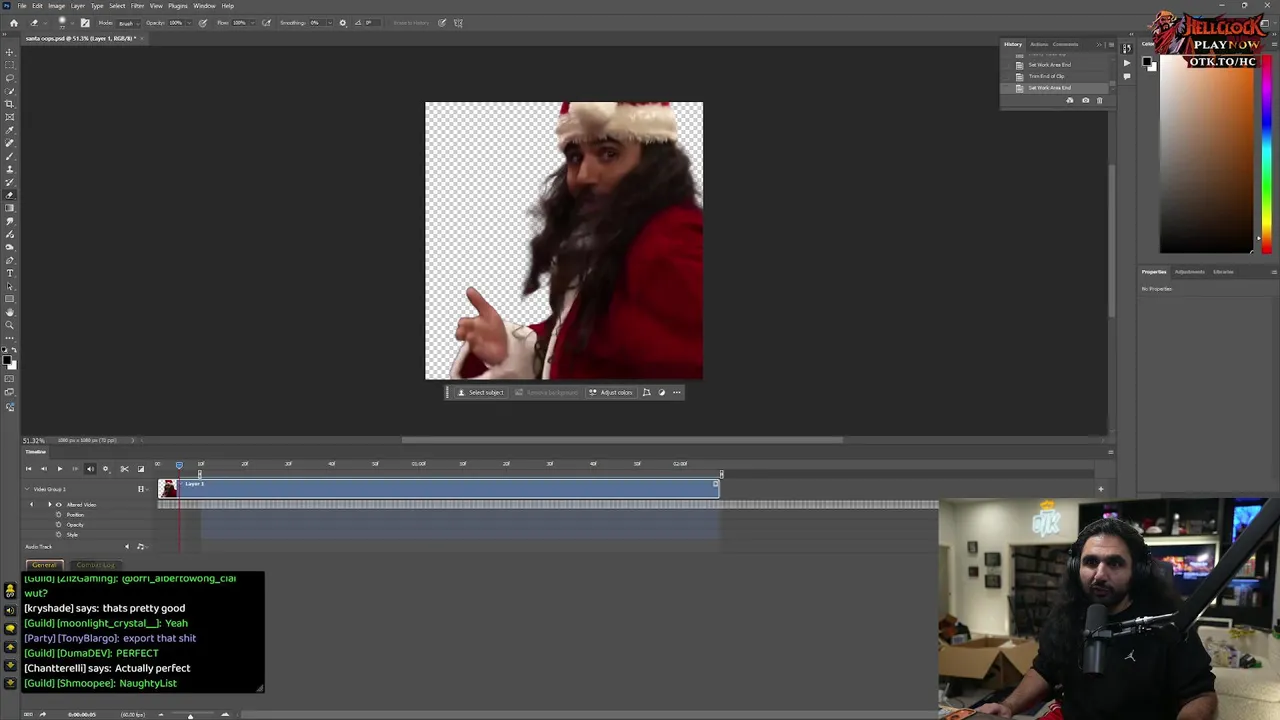Select the Type tool
This screenshot has width=1280, height=720.
click(12, 273)
